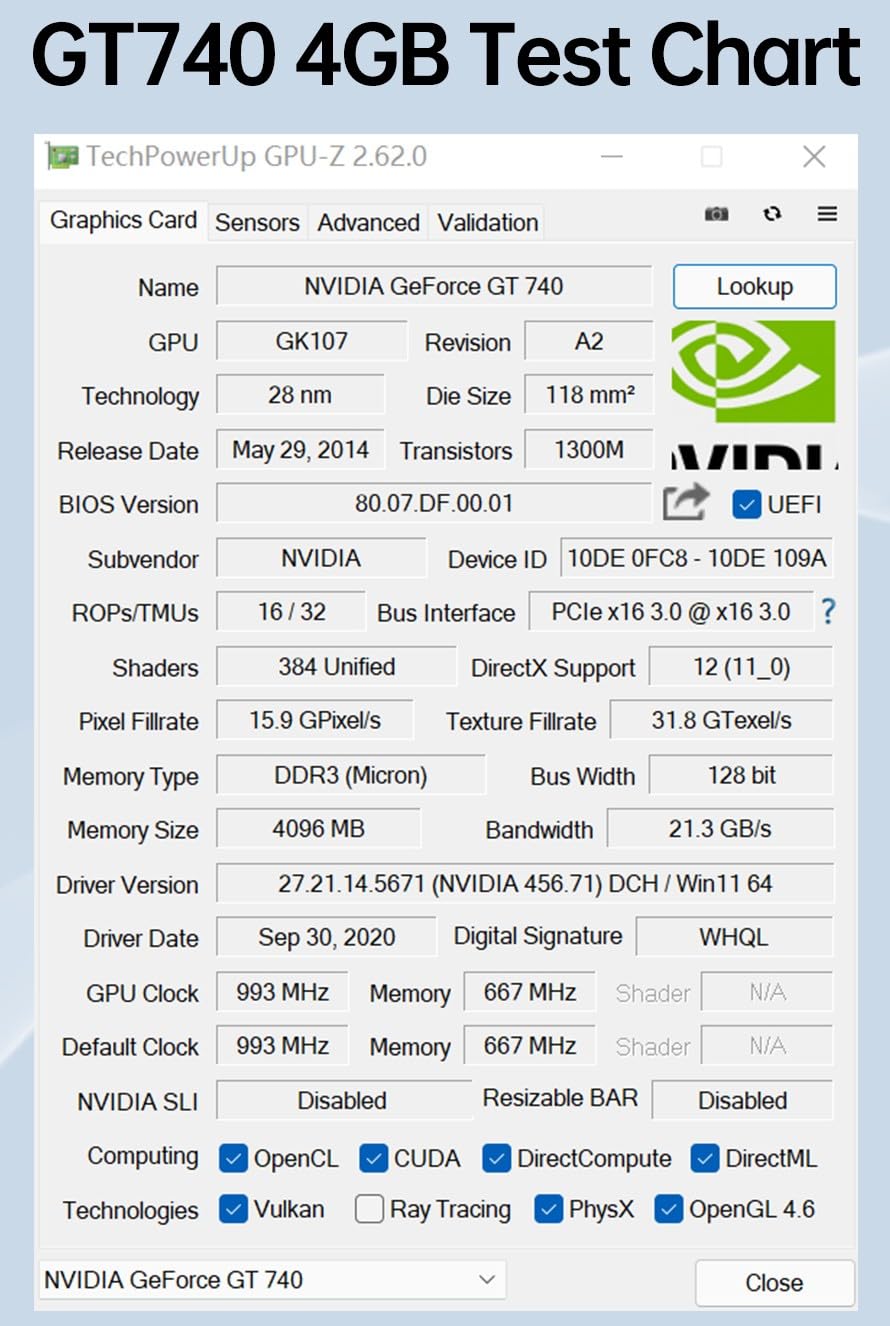Enable the Ray Tracing checkbox
This screenshot has height=1326, width=890.
point(369,1209)
